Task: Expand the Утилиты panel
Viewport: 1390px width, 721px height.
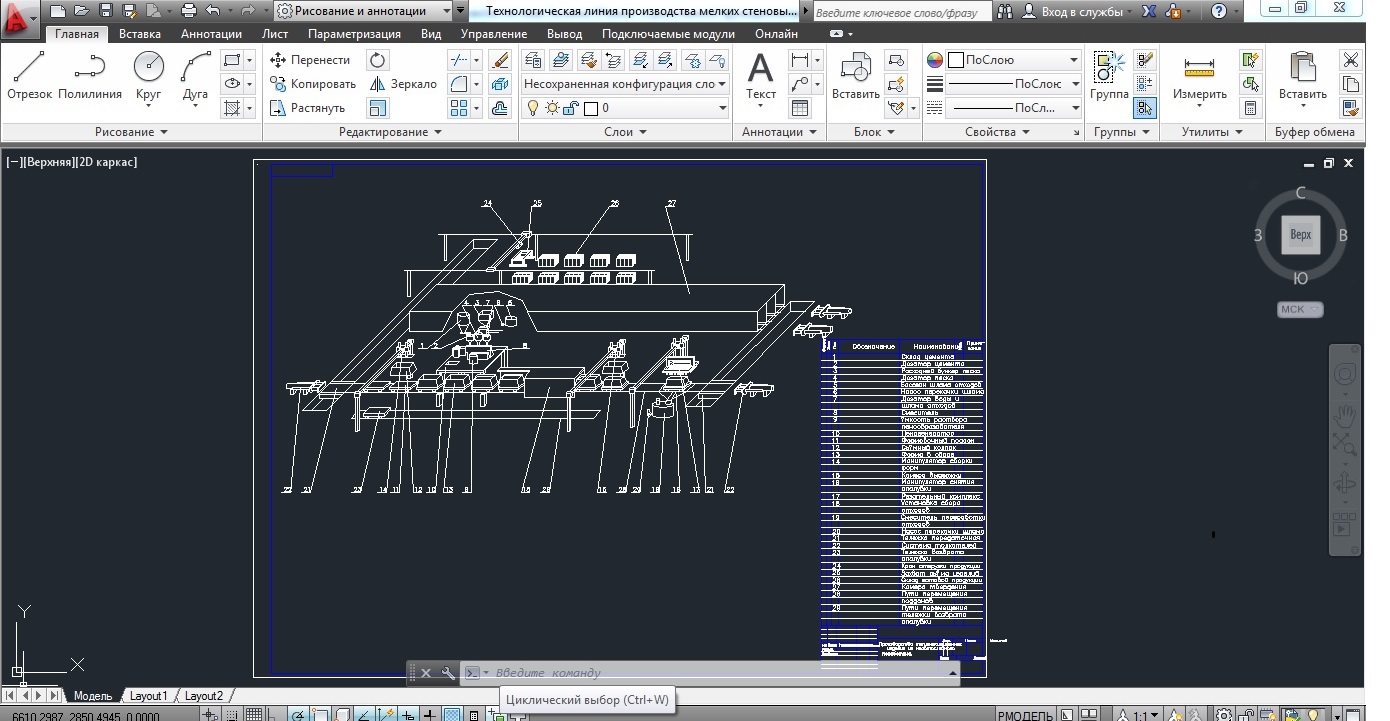Action: click(1212, 132)
